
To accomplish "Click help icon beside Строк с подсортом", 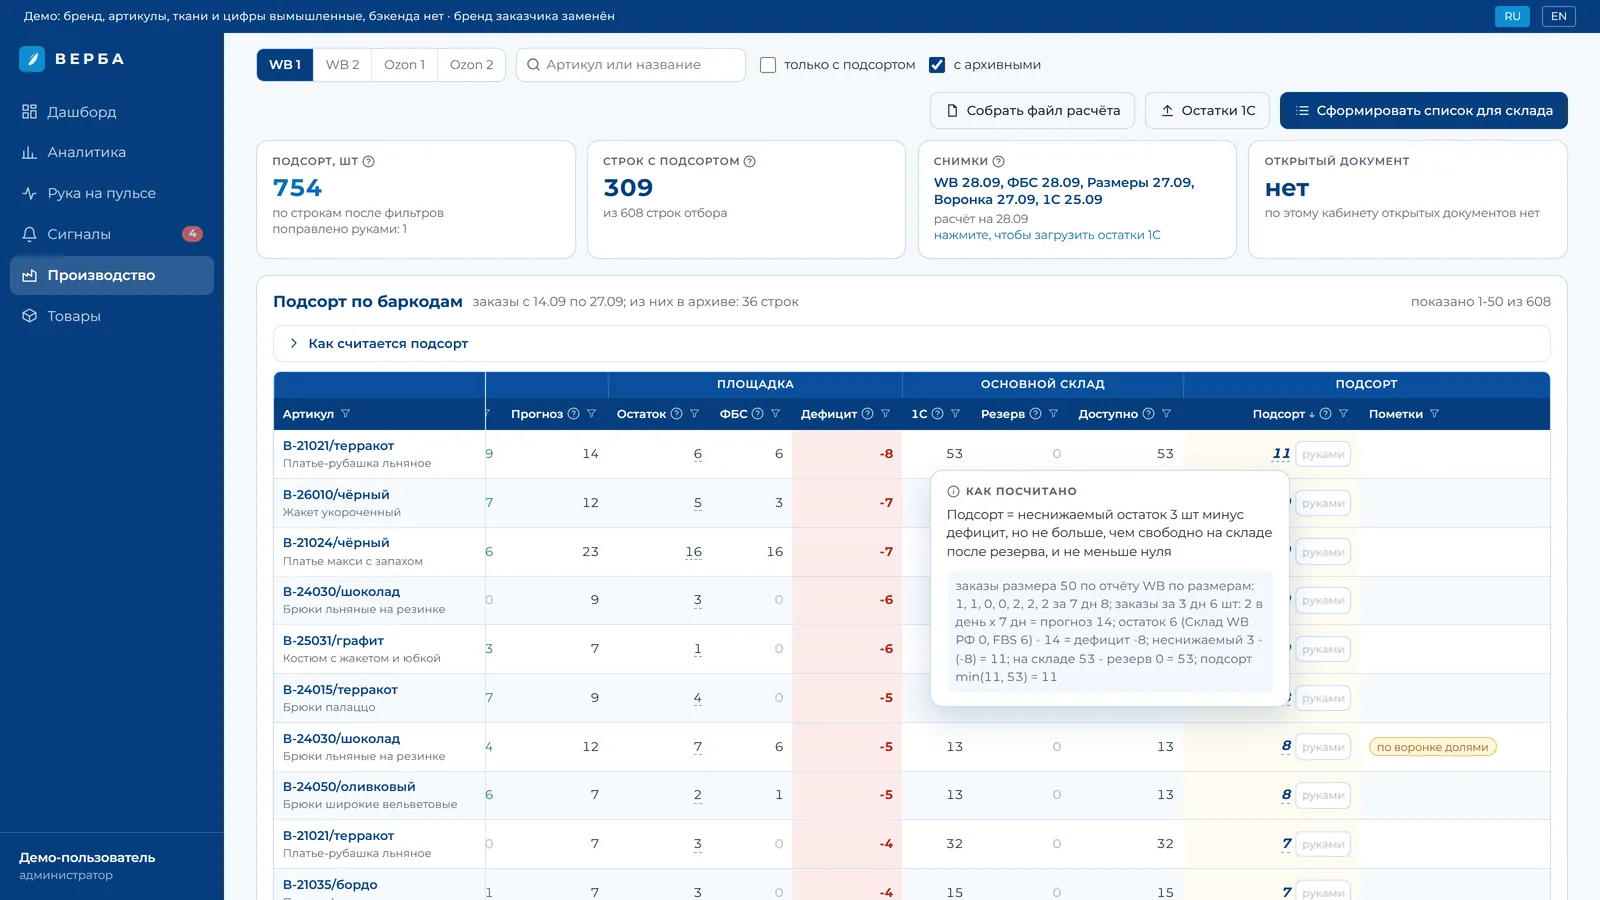I will pos(749,161).
